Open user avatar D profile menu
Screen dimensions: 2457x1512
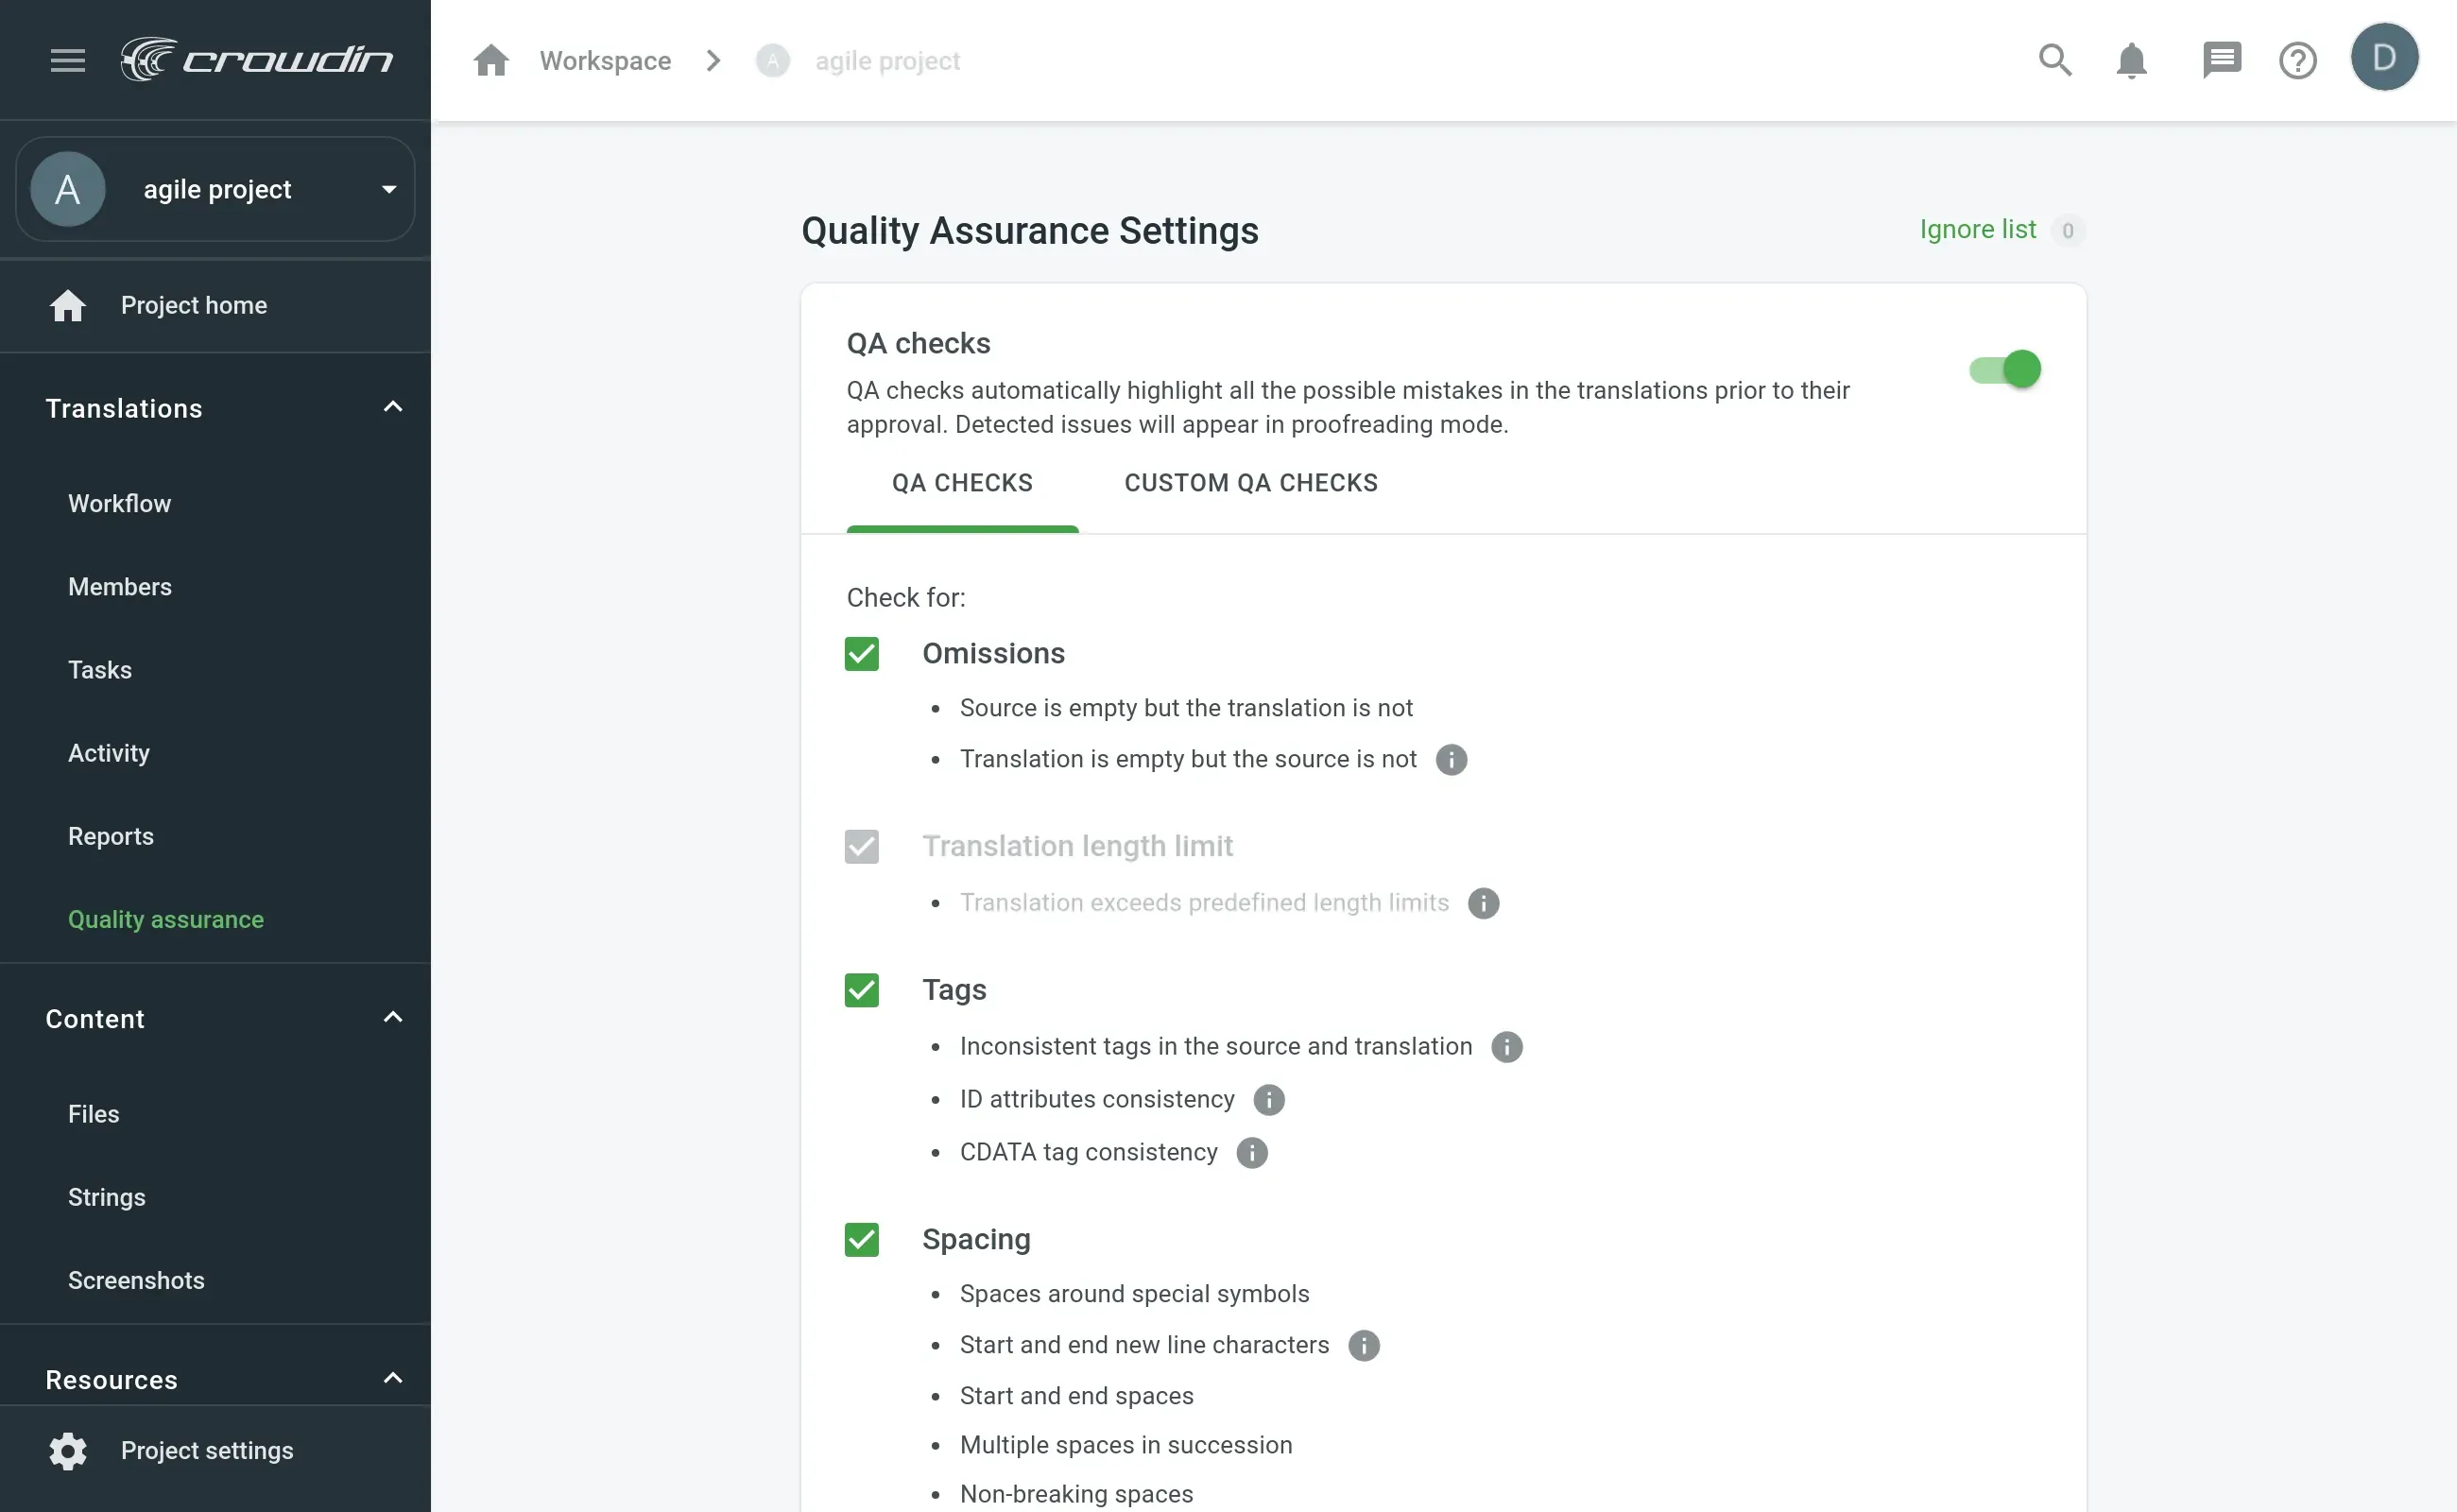[x=2383, y=58]
